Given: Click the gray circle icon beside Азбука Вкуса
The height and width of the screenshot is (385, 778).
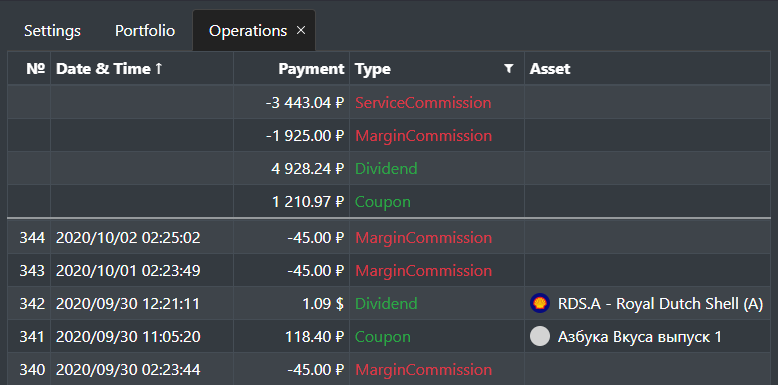Looking at the screenshot, I should (540, 336).
